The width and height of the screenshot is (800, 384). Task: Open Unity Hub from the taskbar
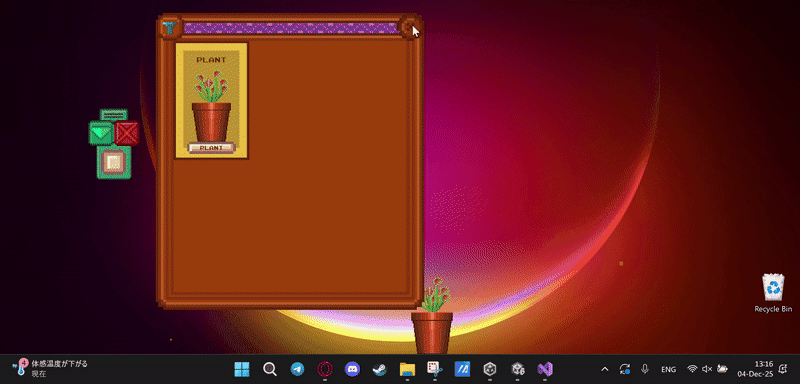(490, 369)
